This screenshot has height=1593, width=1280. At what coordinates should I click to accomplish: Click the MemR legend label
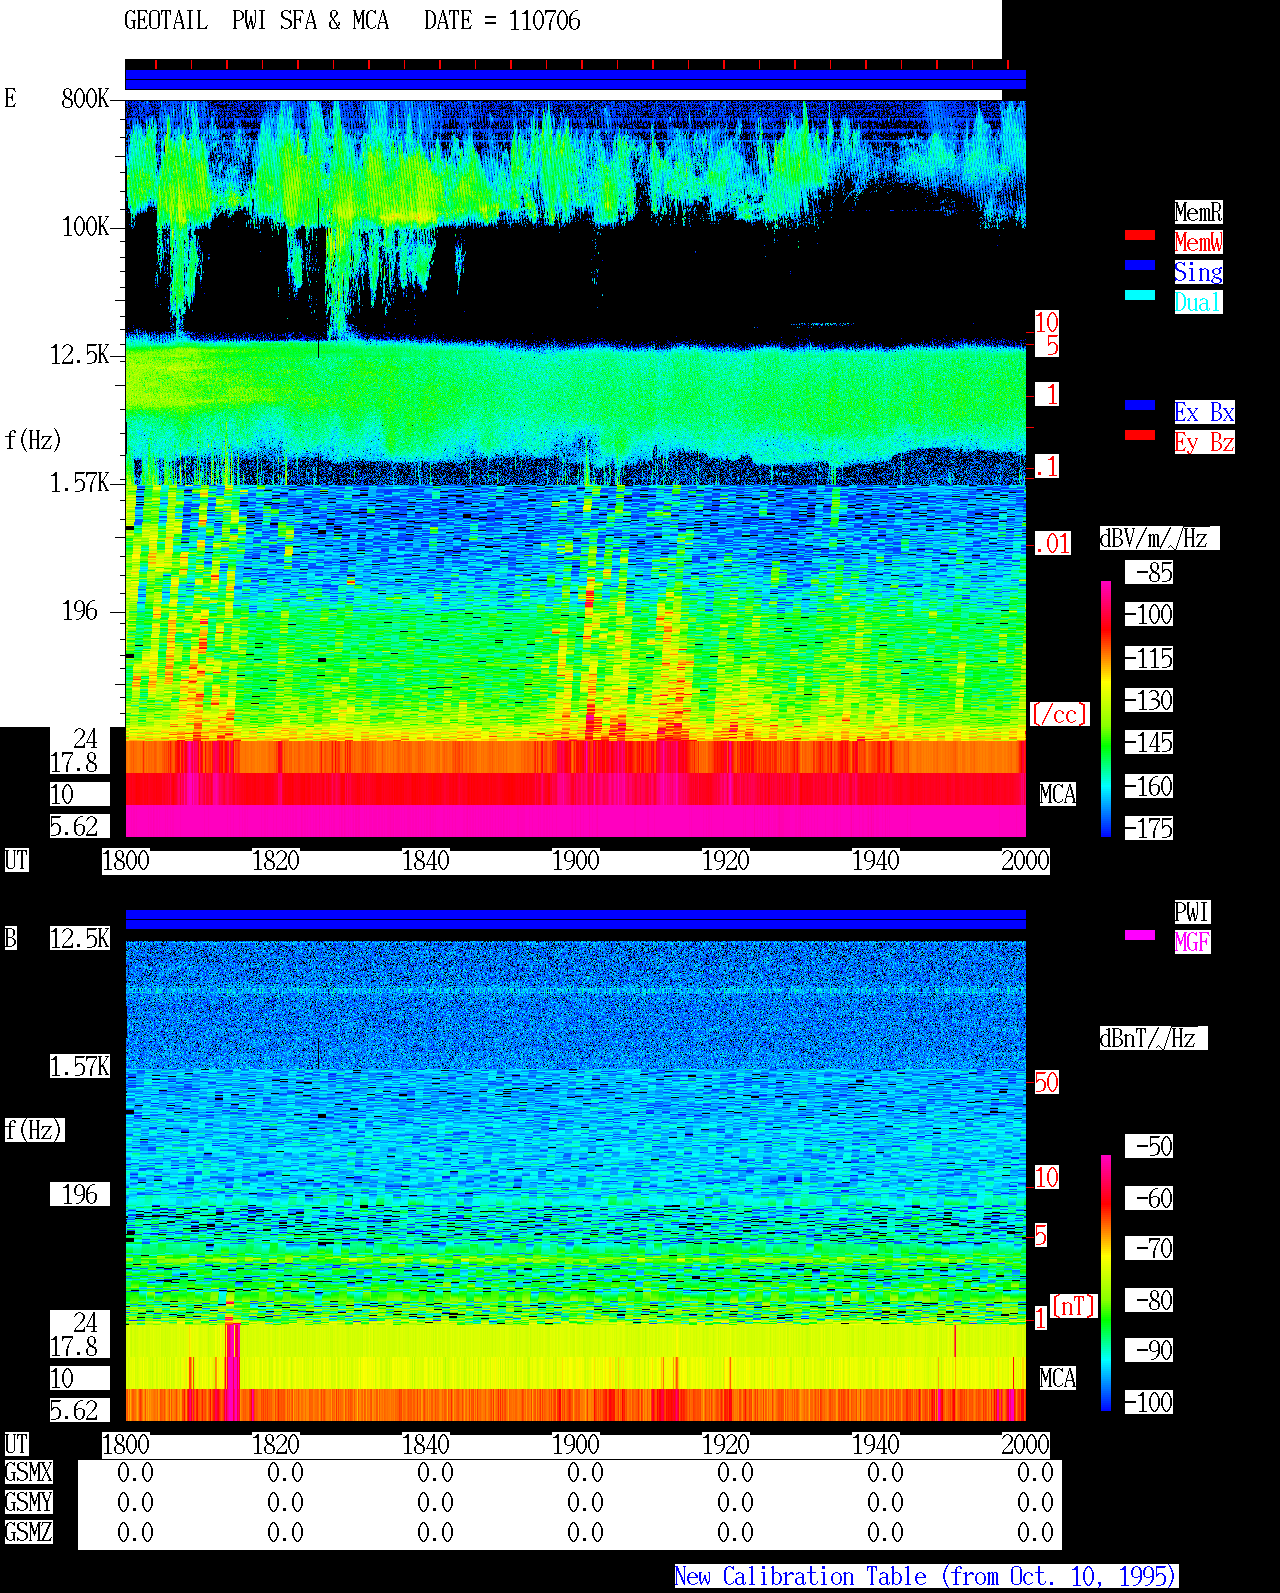click(1198, 212)
